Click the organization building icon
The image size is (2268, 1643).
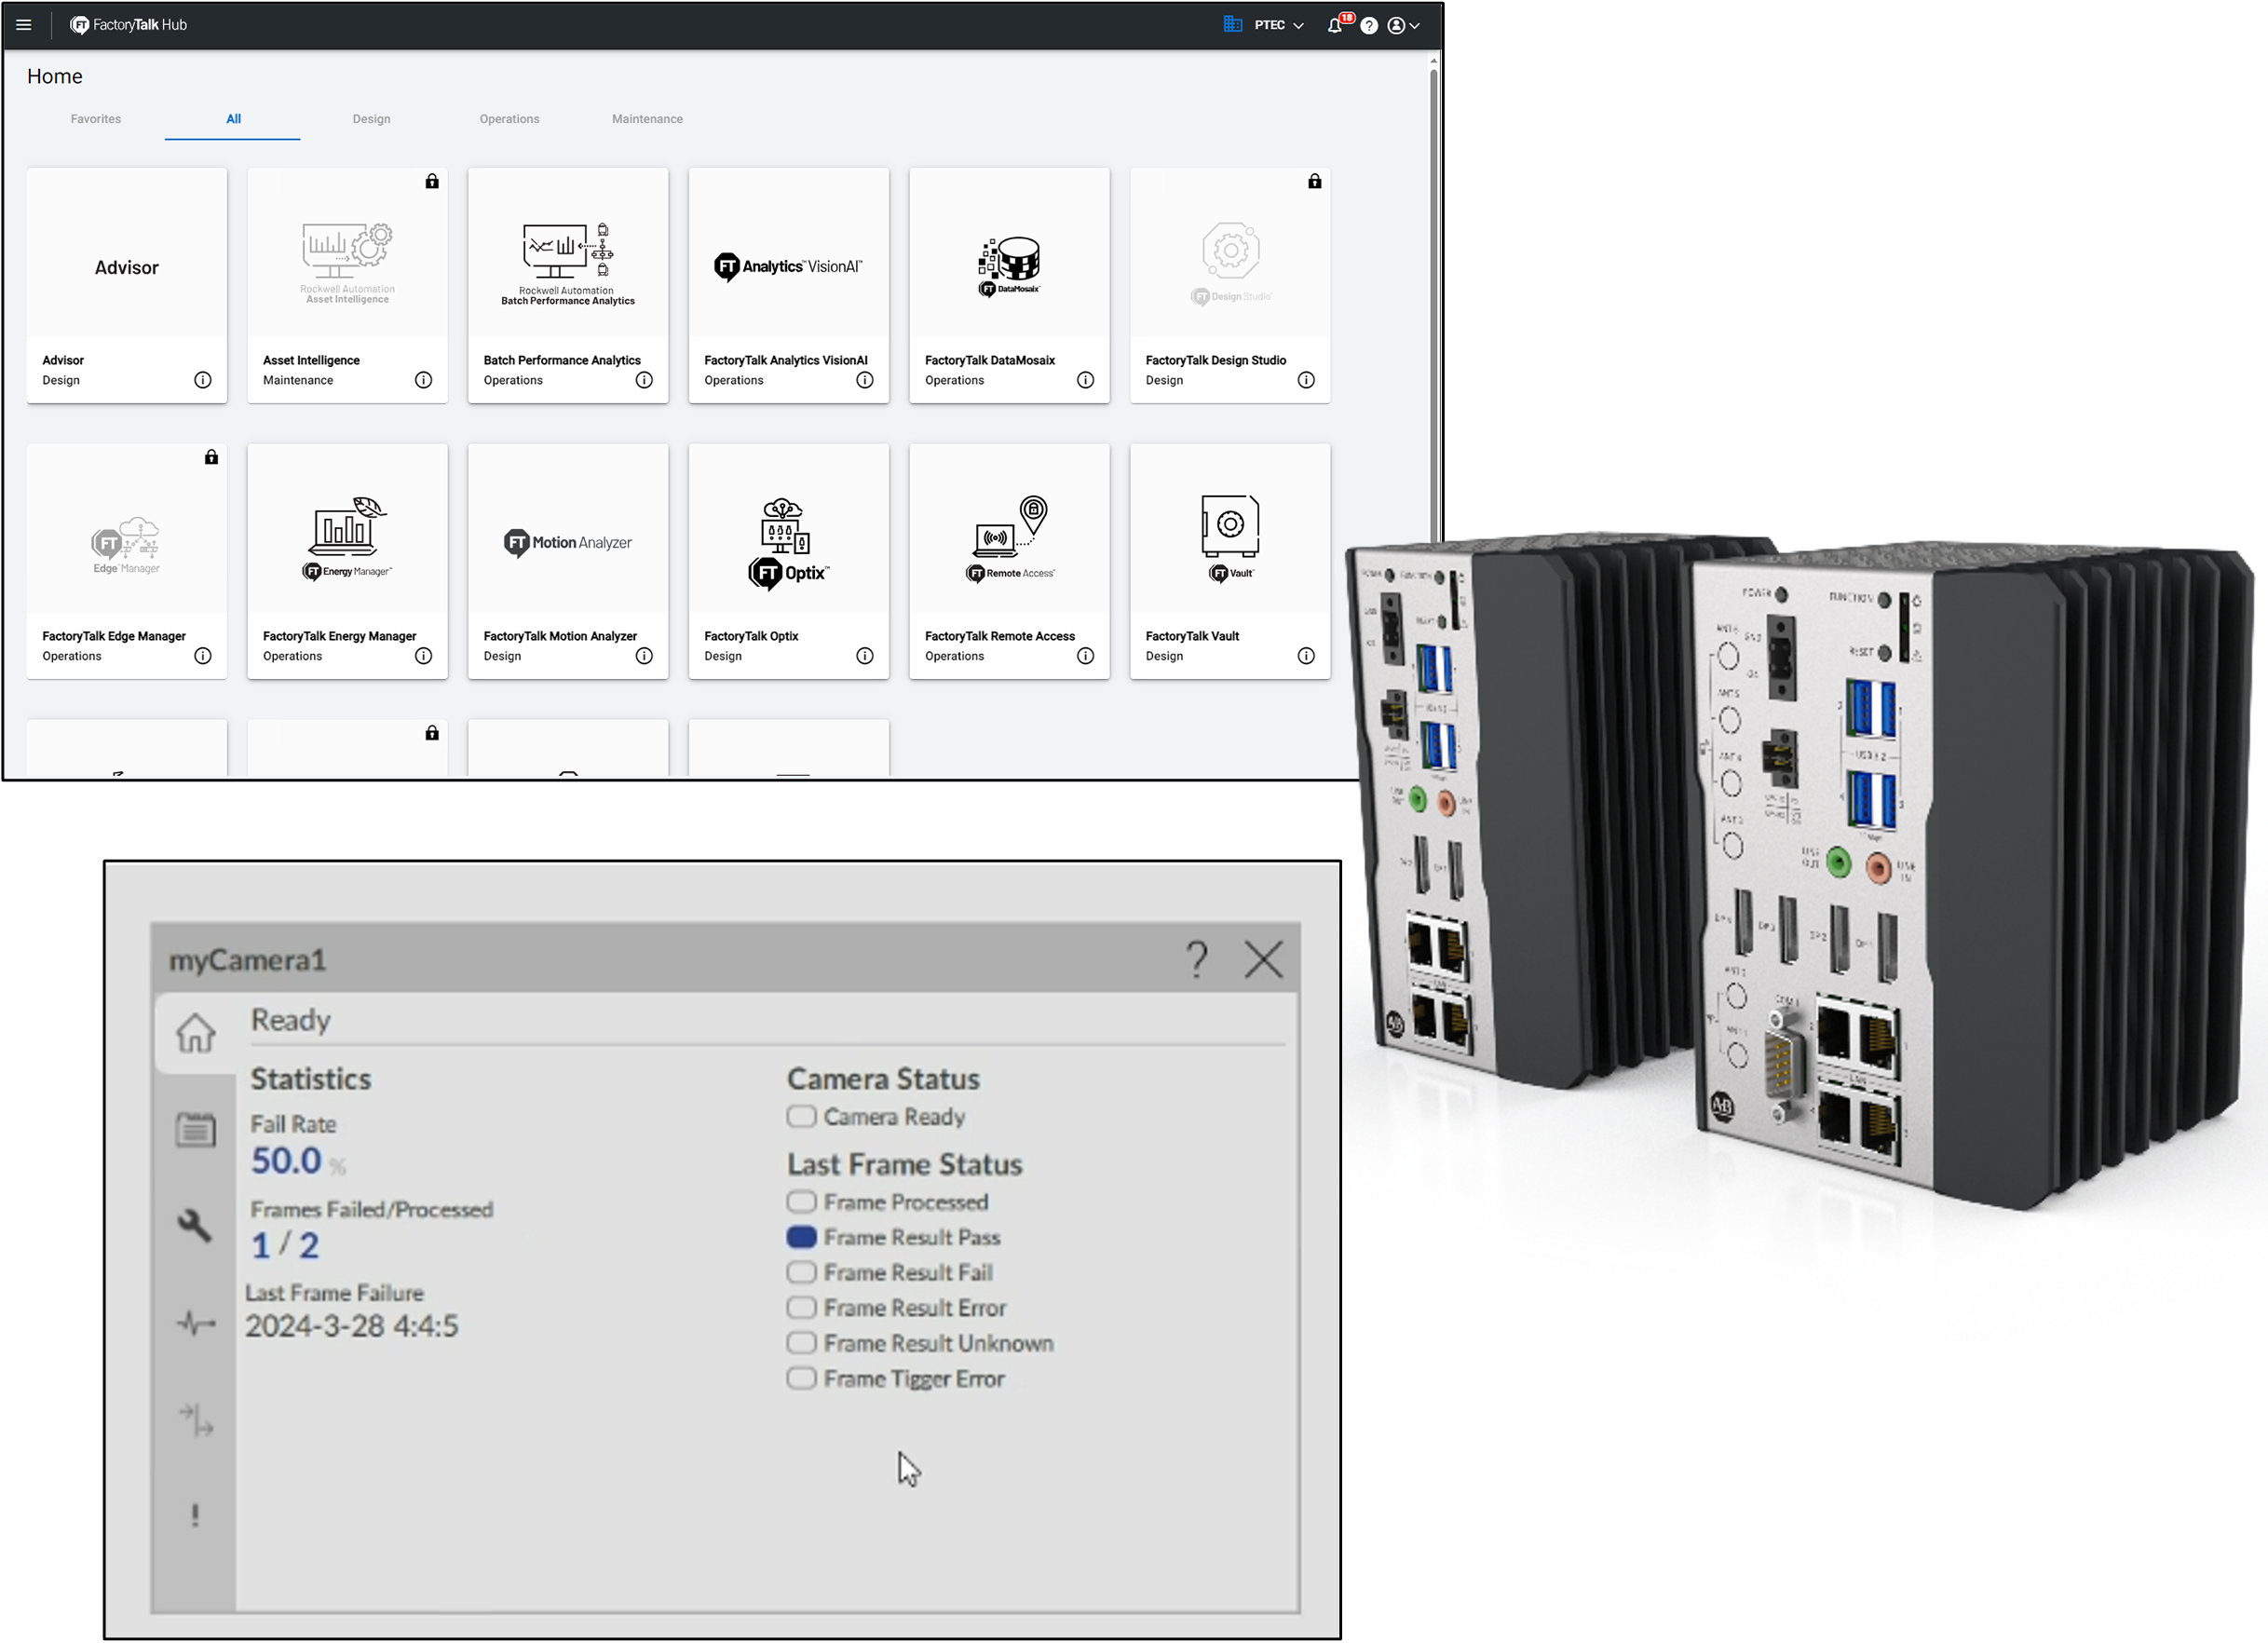1232,24
